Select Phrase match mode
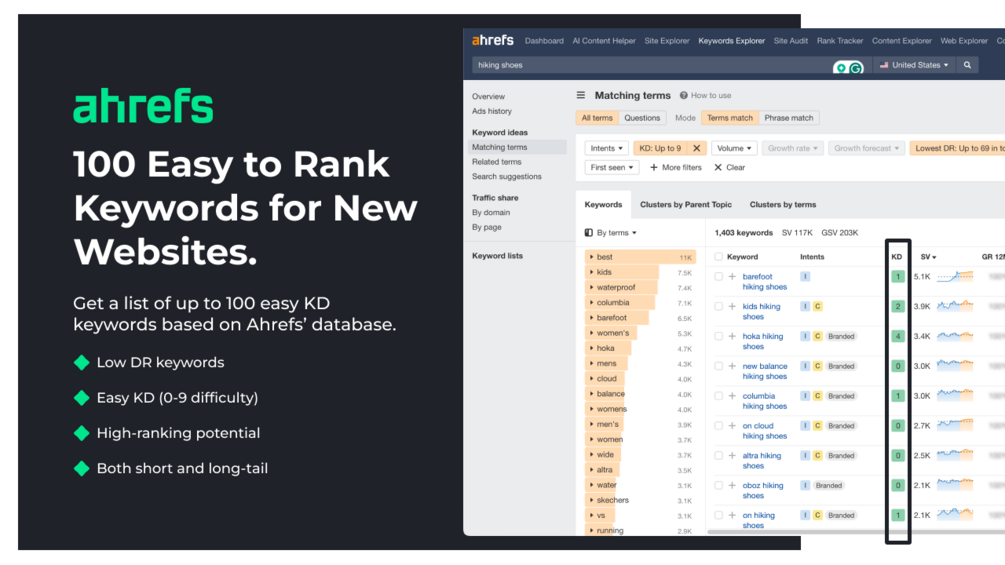The height and width of the screenshot is (565, 1005). point(788,118)
